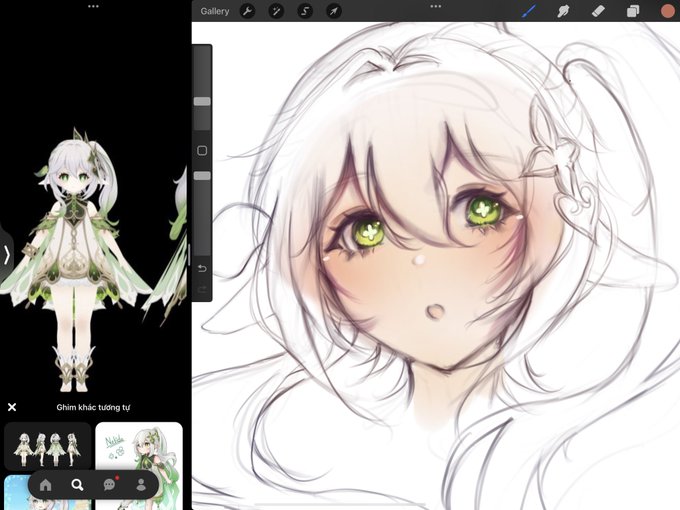Open the Pinterest Search tab

(77, 485)
